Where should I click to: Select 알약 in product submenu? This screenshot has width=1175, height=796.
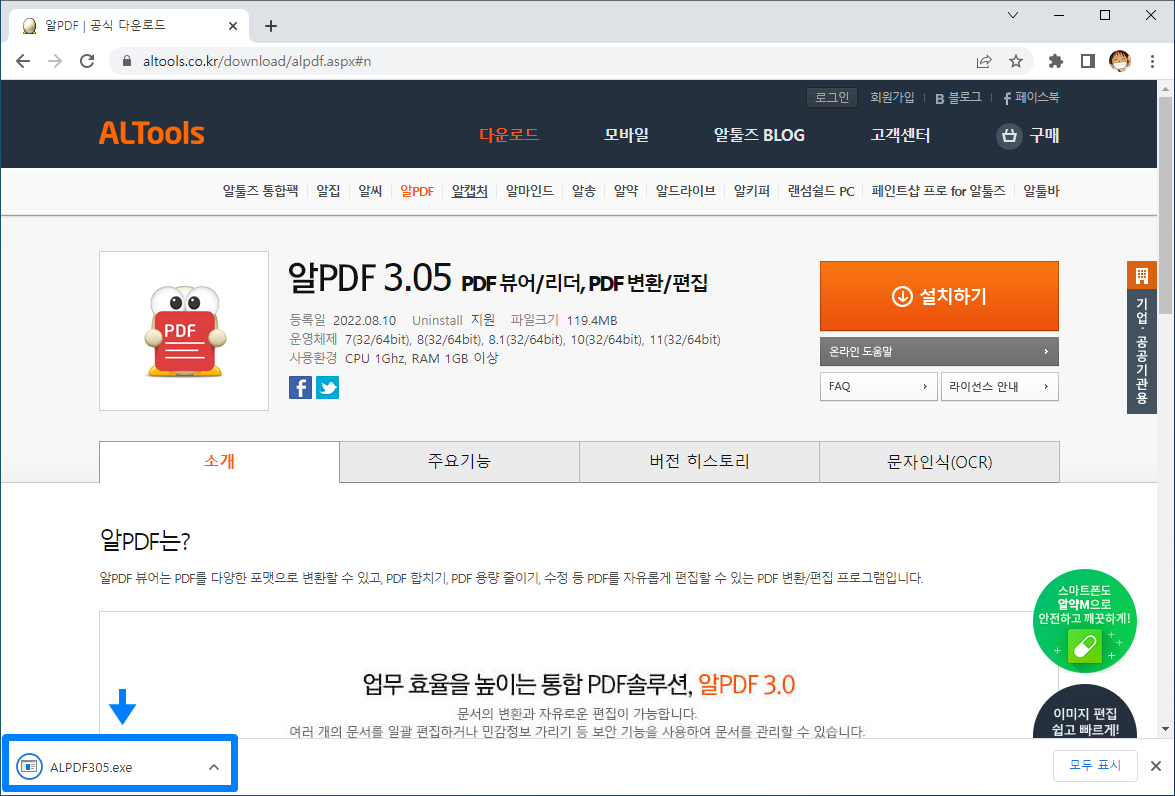[x=626, y=191]
